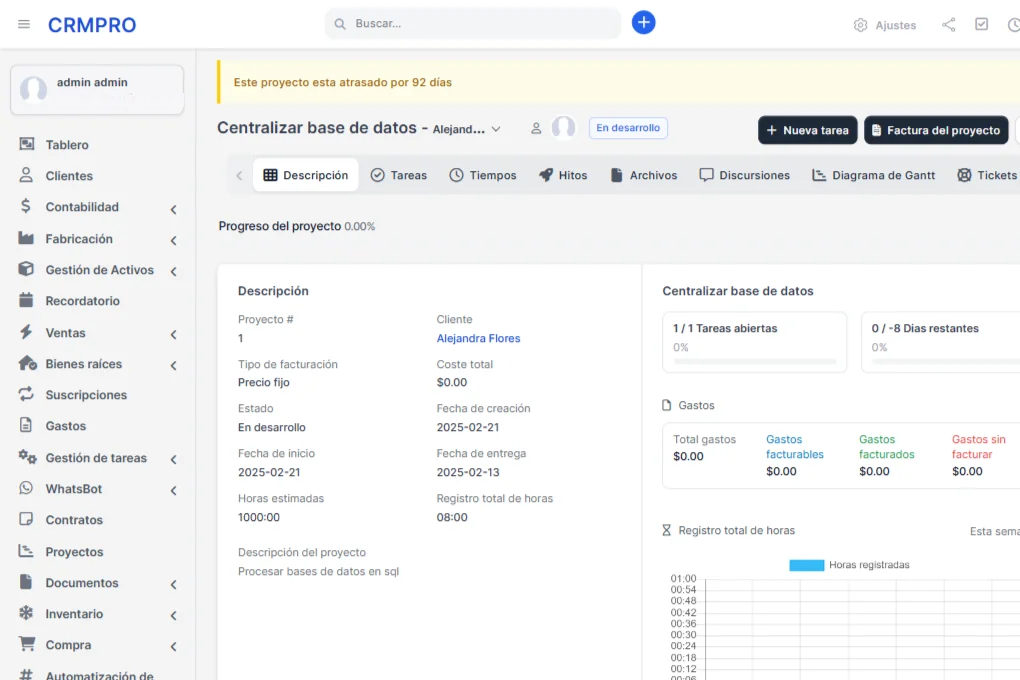This screenshot has width=1020, height=680.
Task: Switch to the Archivos tab
Action: 644,175
